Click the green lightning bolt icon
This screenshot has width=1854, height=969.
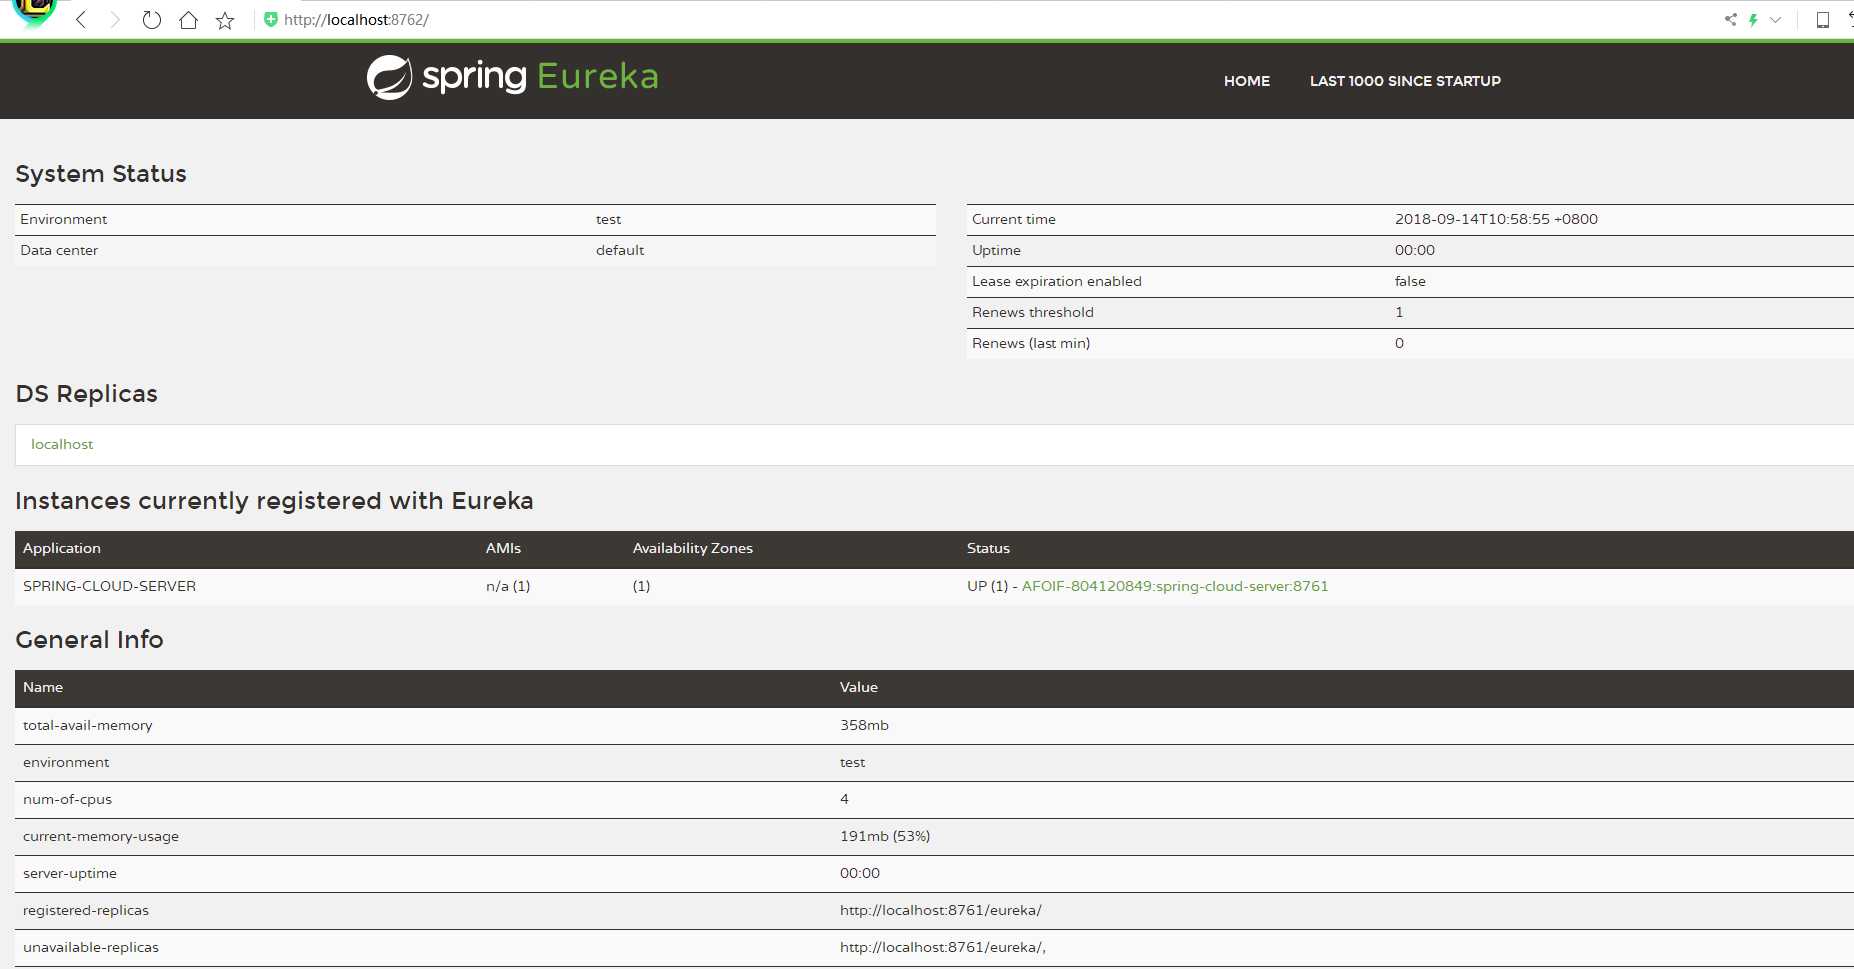(x=1753, y=19)
